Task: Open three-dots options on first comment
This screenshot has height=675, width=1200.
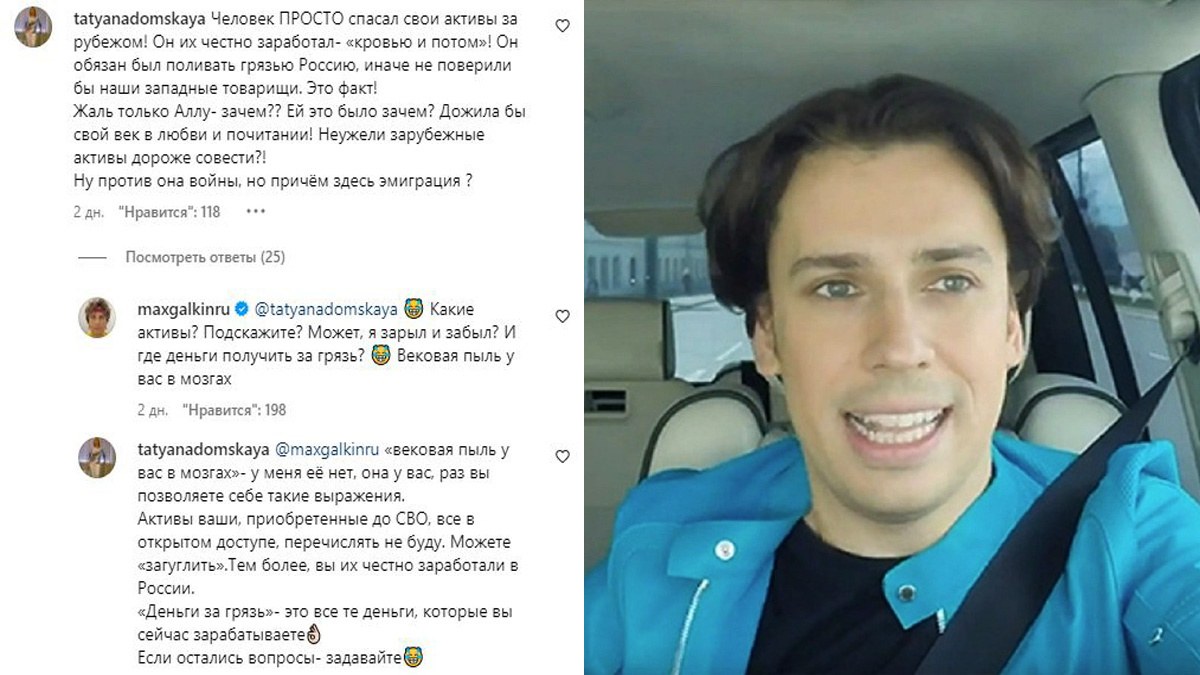Action: [x=256, y=212]
